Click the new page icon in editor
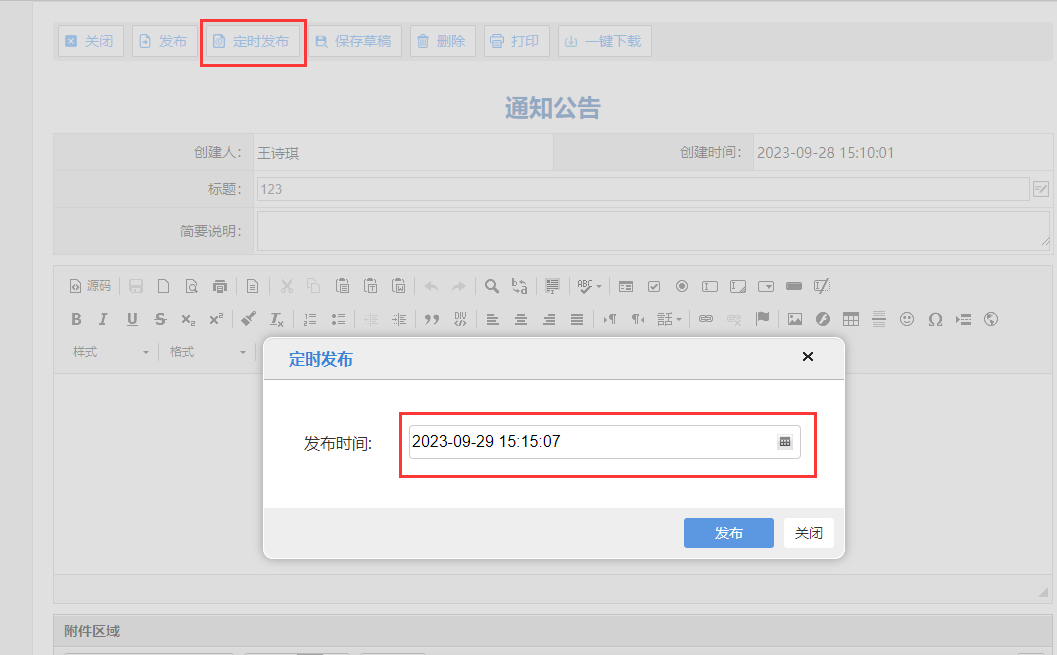Image resolution: width=1057 pixels, height=655 pixels. pos(164,286)
